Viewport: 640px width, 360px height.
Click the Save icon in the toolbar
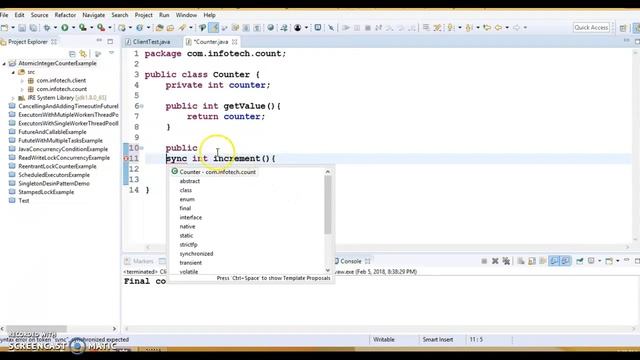22,28
